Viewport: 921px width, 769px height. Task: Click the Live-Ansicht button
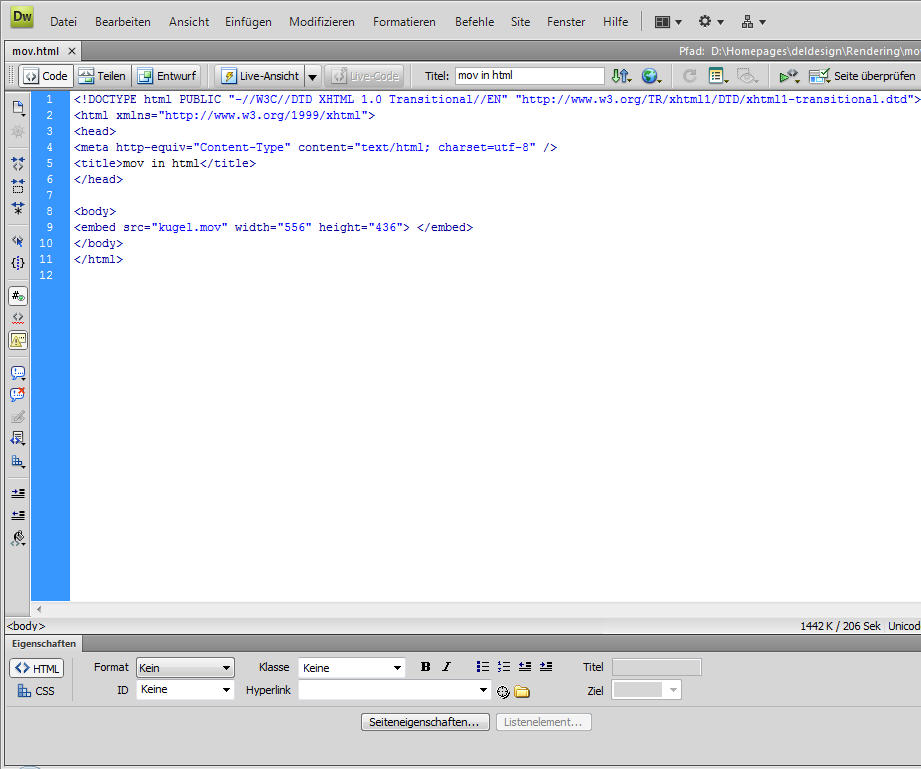[x=260, y=76]
